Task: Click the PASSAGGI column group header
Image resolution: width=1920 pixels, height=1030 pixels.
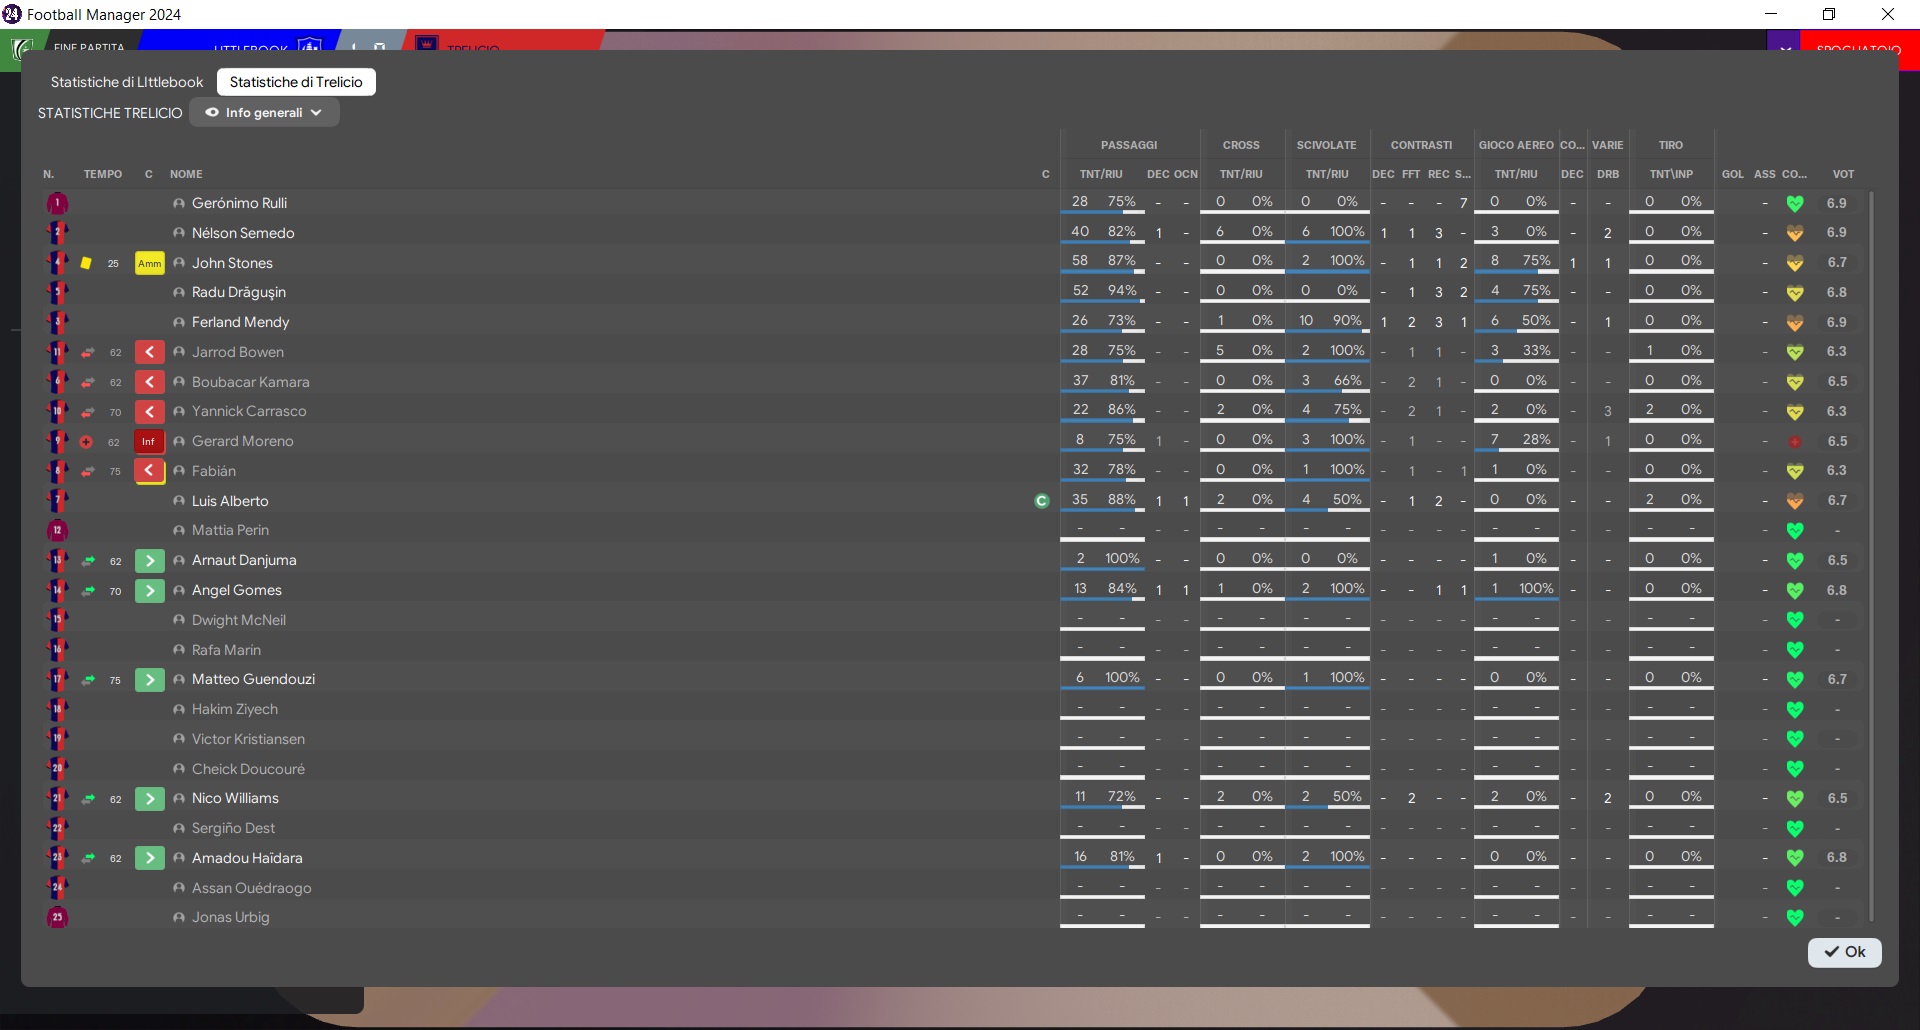Action: [1129, 145]
